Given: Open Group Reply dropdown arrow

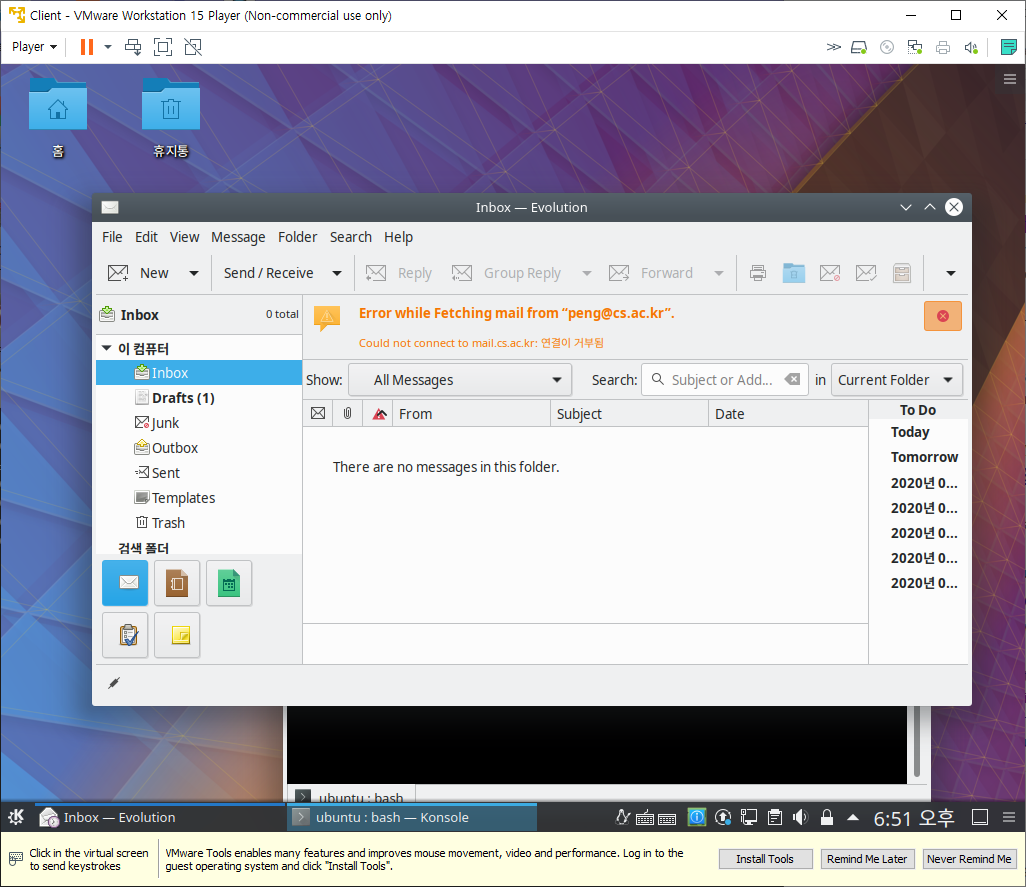Looking at the screenshot, I should coord(587,273).
